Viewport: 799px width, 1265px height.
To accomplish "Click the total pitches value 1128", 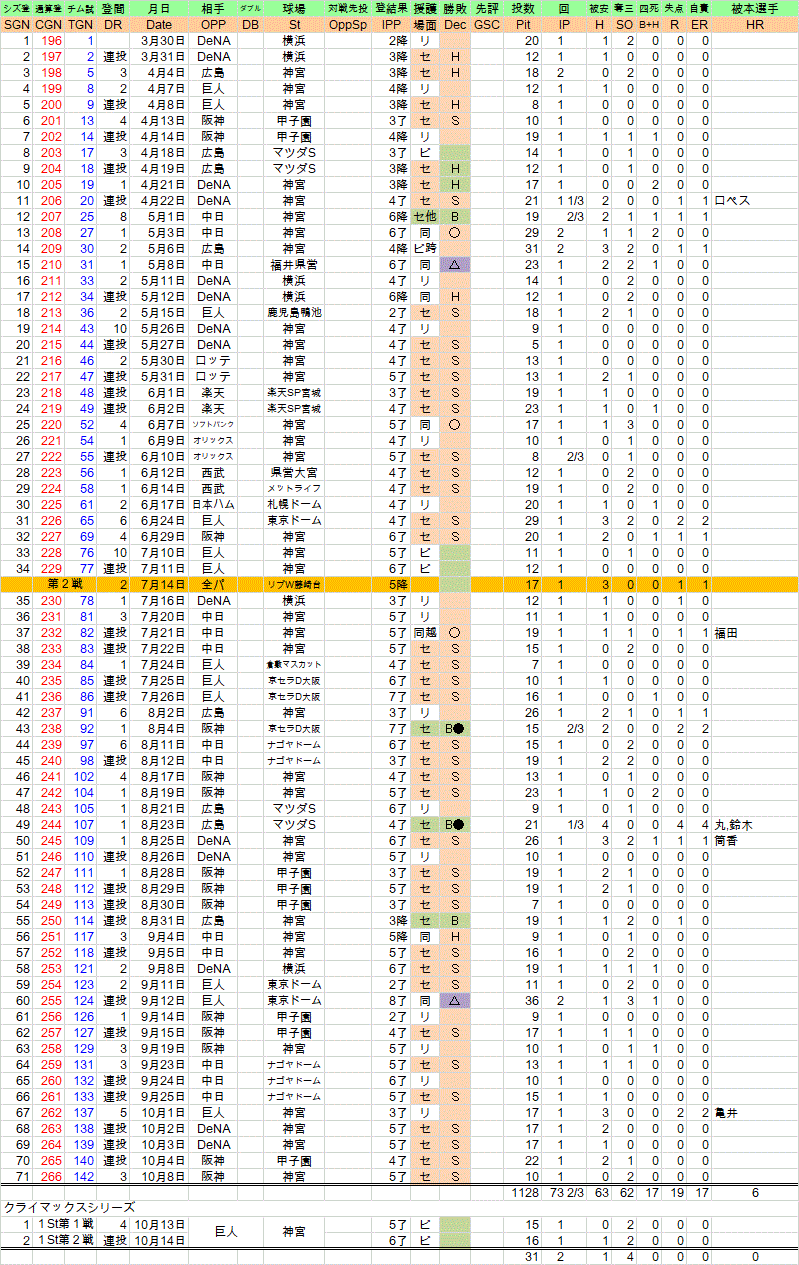I will pyautogui.click(x=523, y=1193).
